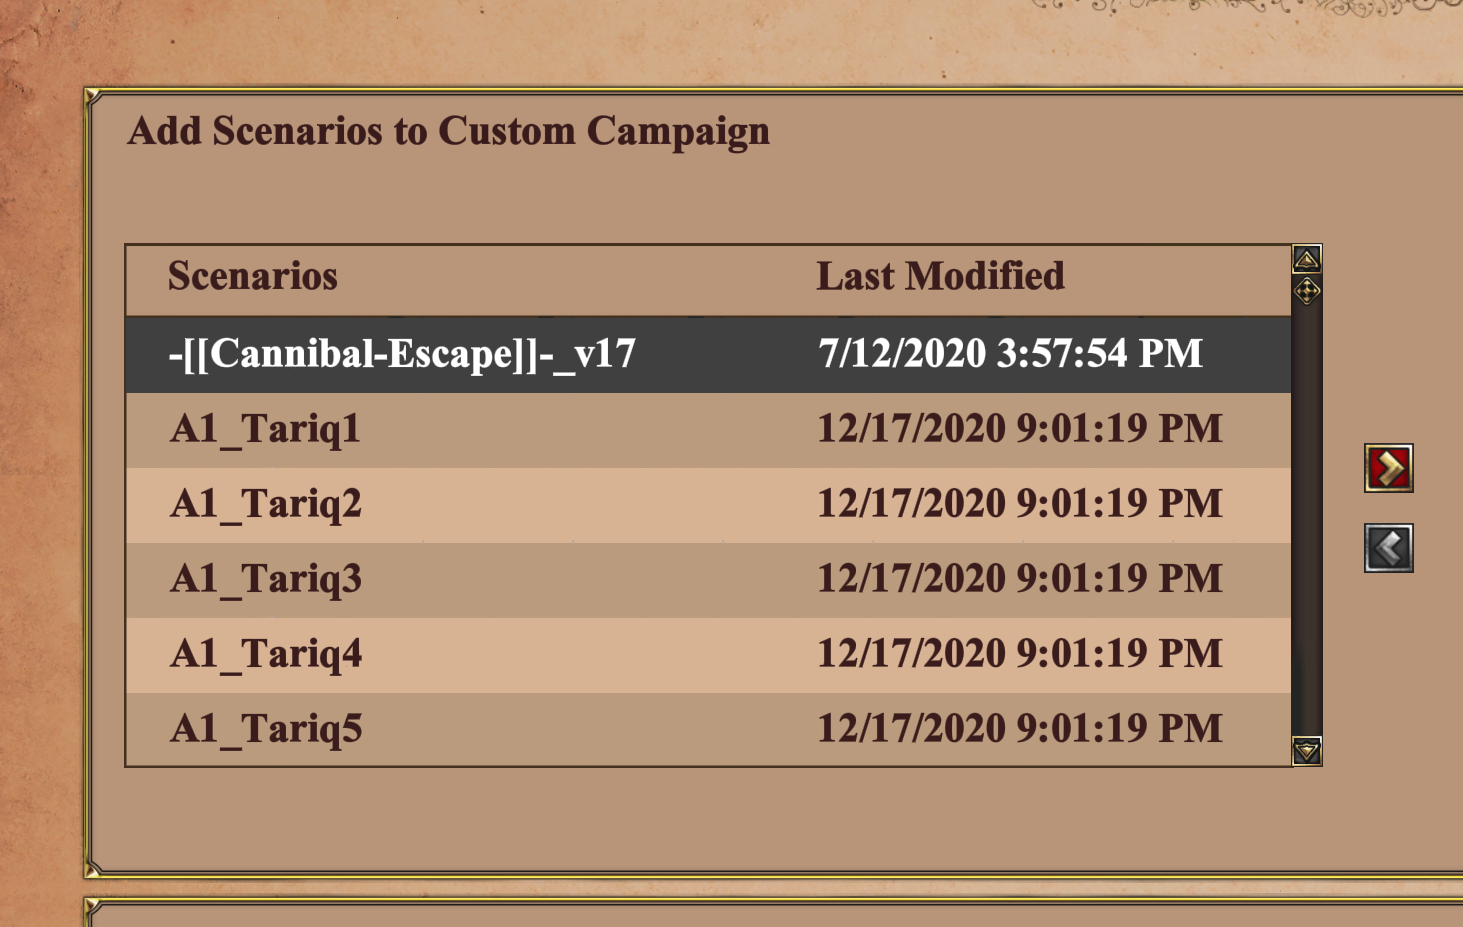This screenshot has width=1463, height=927.
Task: Click the diamond scrollbar thumb handle
Action: click(x=1306, y=291)
